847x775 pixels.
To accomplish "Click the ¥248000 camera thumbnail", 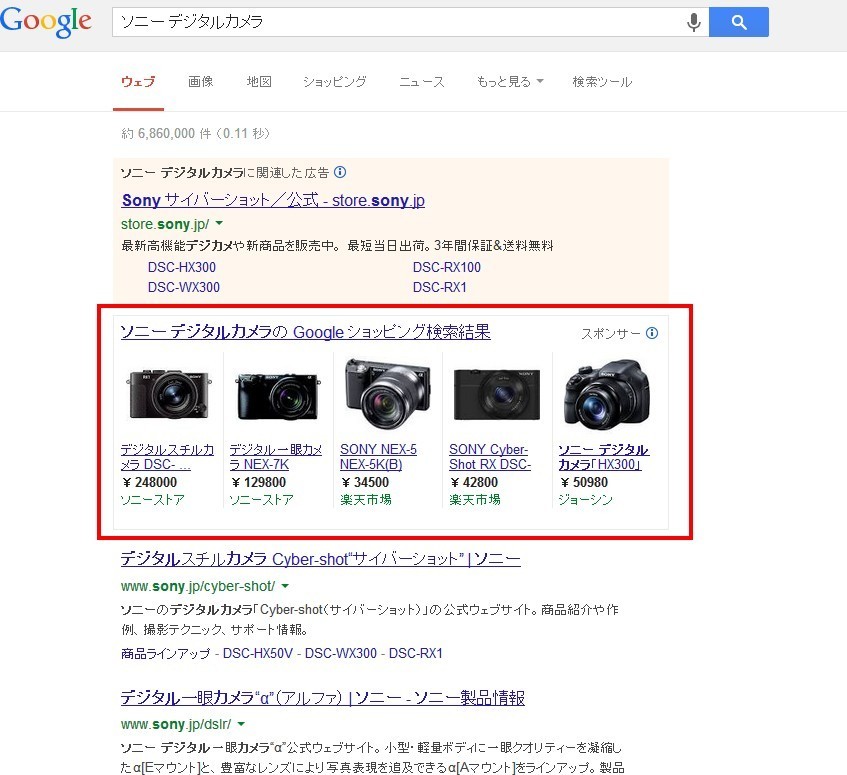I will click(x=169, y=395).
